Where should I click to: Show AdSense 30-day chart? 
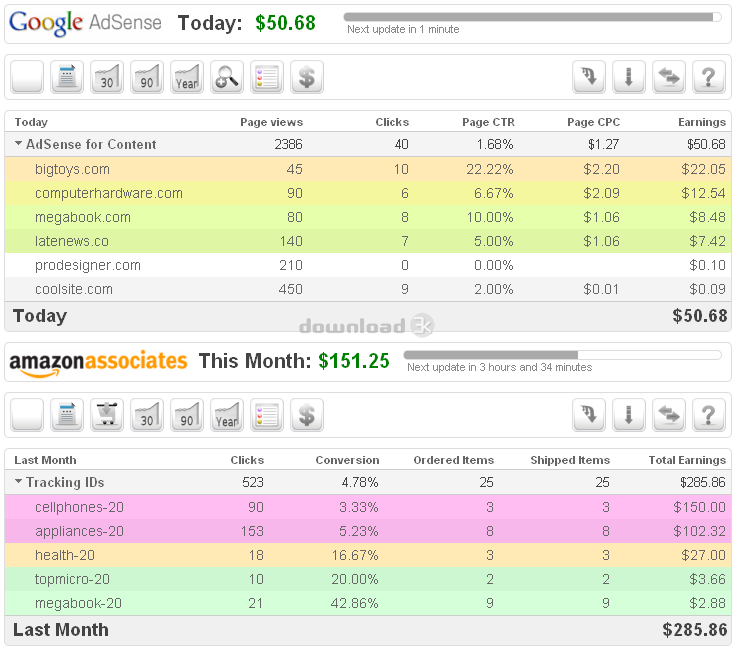(107, 76)
